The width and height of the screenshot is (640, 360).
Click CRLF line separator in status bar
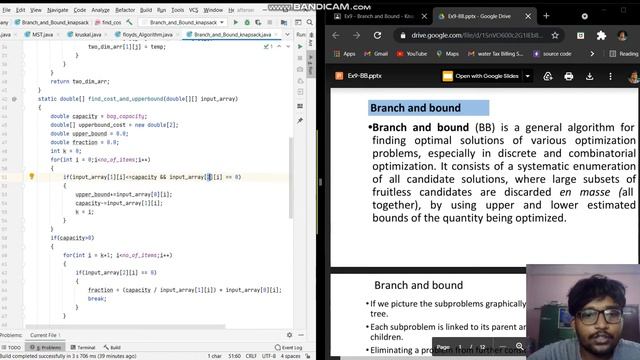pos(251,356)
